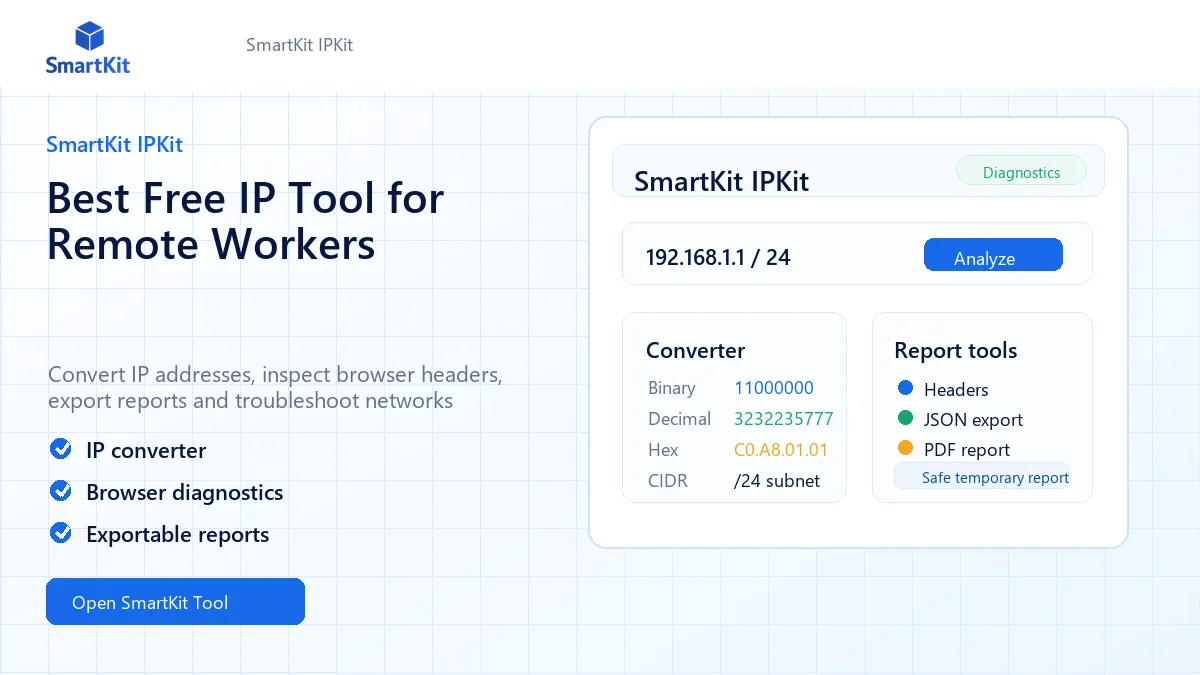Click the Exportable reports checkmark icon
The image size is (1200, 675).
61,533
